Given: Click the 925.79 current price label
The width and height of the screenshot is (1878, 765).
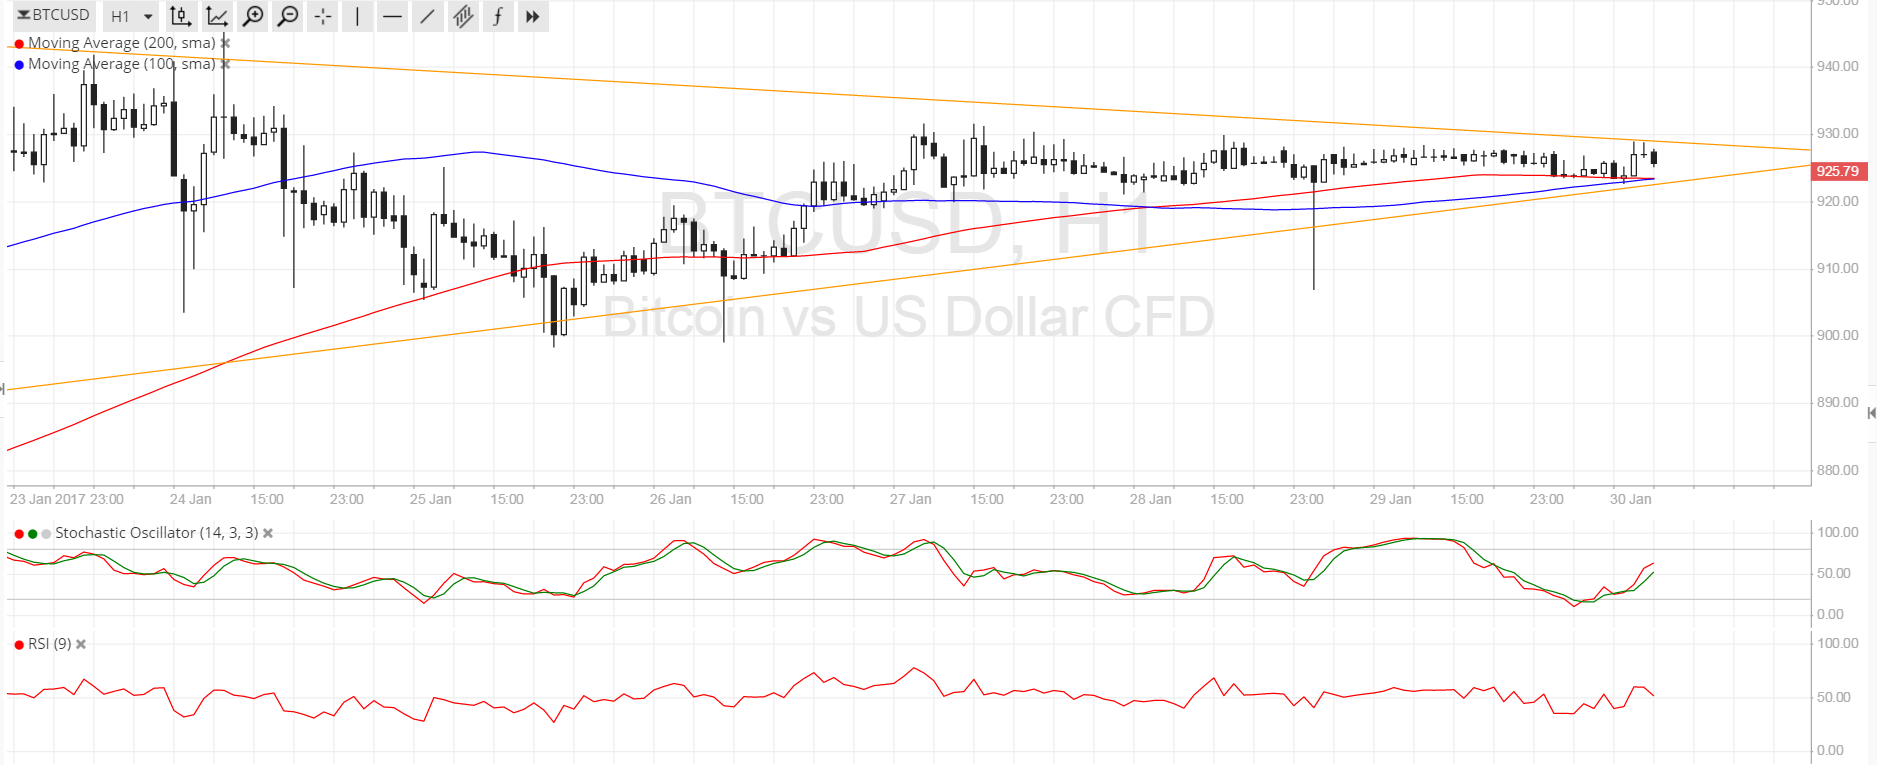Looking at the screenshot, I should [1838, 171].
